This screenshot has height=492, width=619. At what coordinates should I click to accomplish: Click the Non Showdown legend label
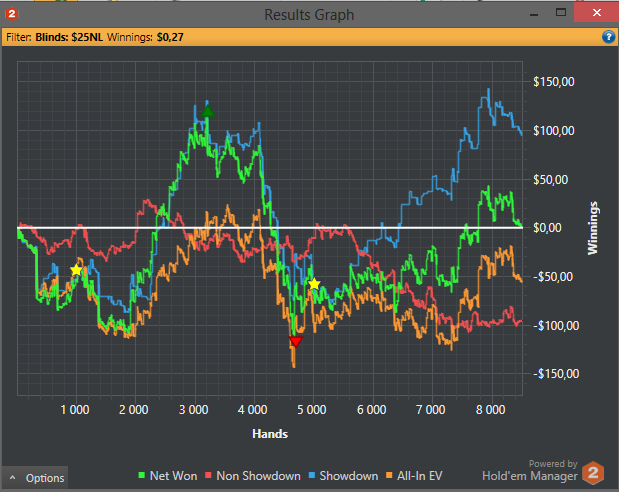click(x=258, y=476)
